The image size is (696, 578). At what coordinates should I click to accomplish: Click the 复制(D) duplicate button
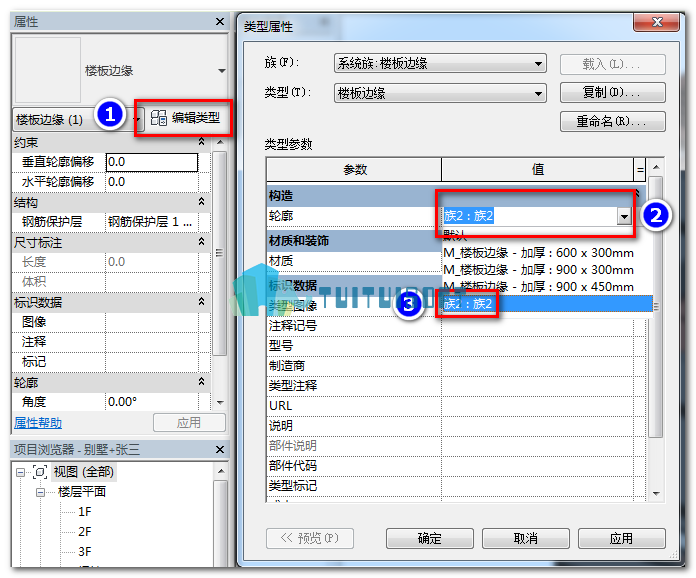click(613, 92)
